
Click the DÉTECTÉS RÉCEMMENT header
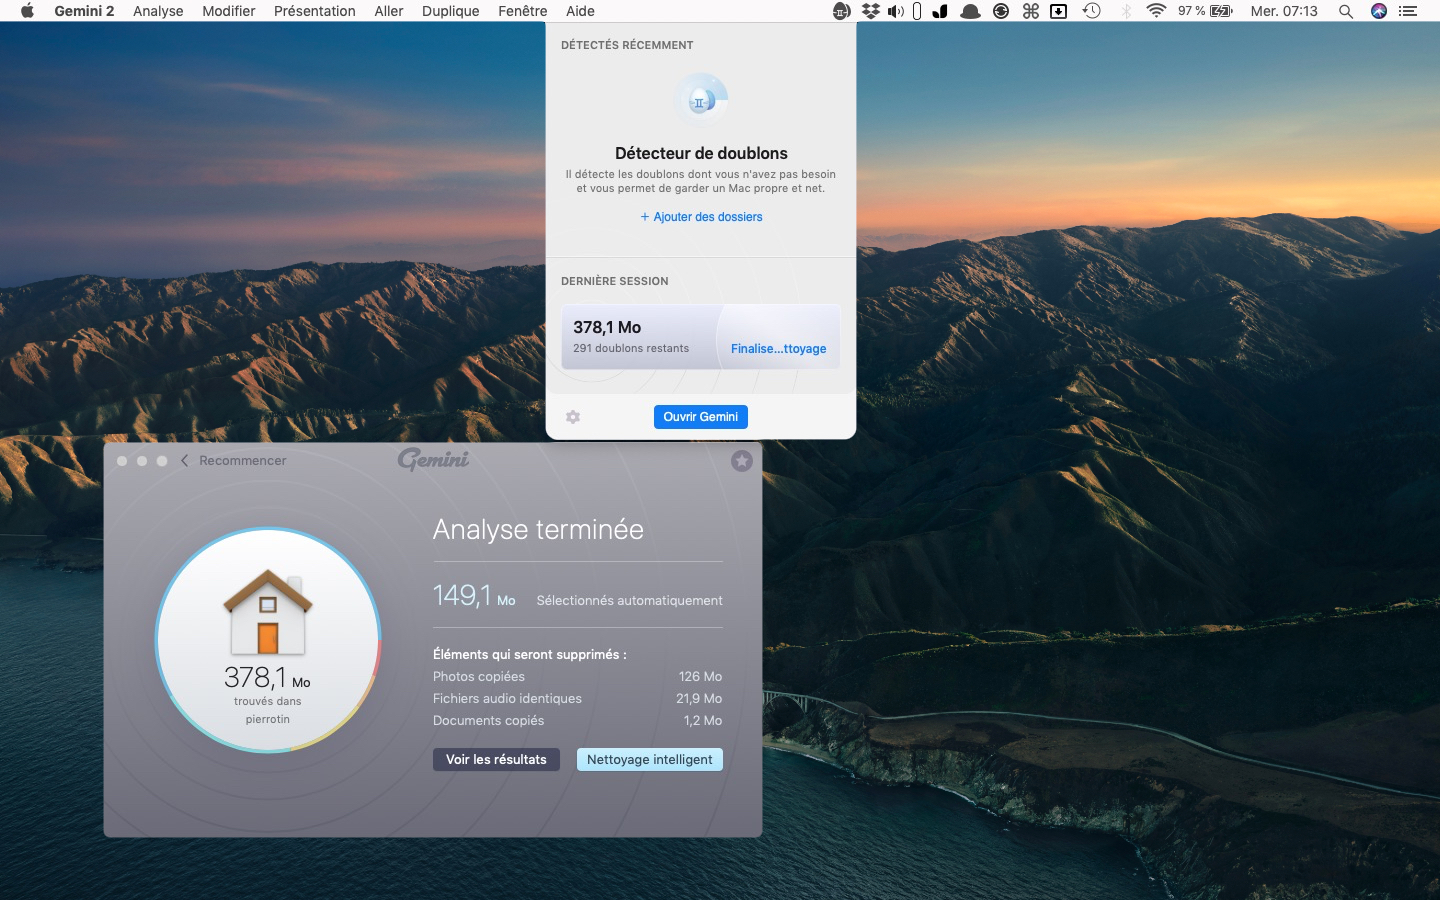[627, 45]
